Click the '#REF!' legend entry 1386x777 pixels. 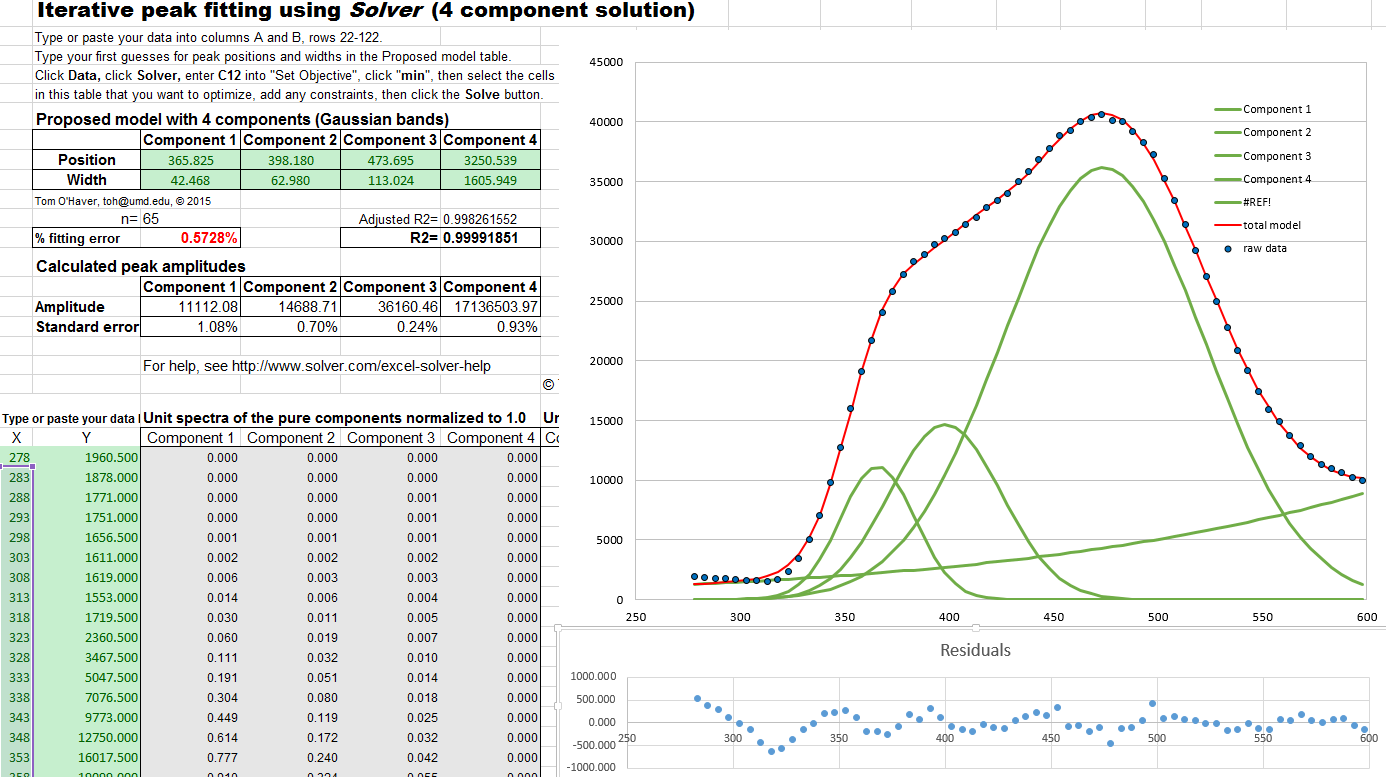click(1259, 203)
